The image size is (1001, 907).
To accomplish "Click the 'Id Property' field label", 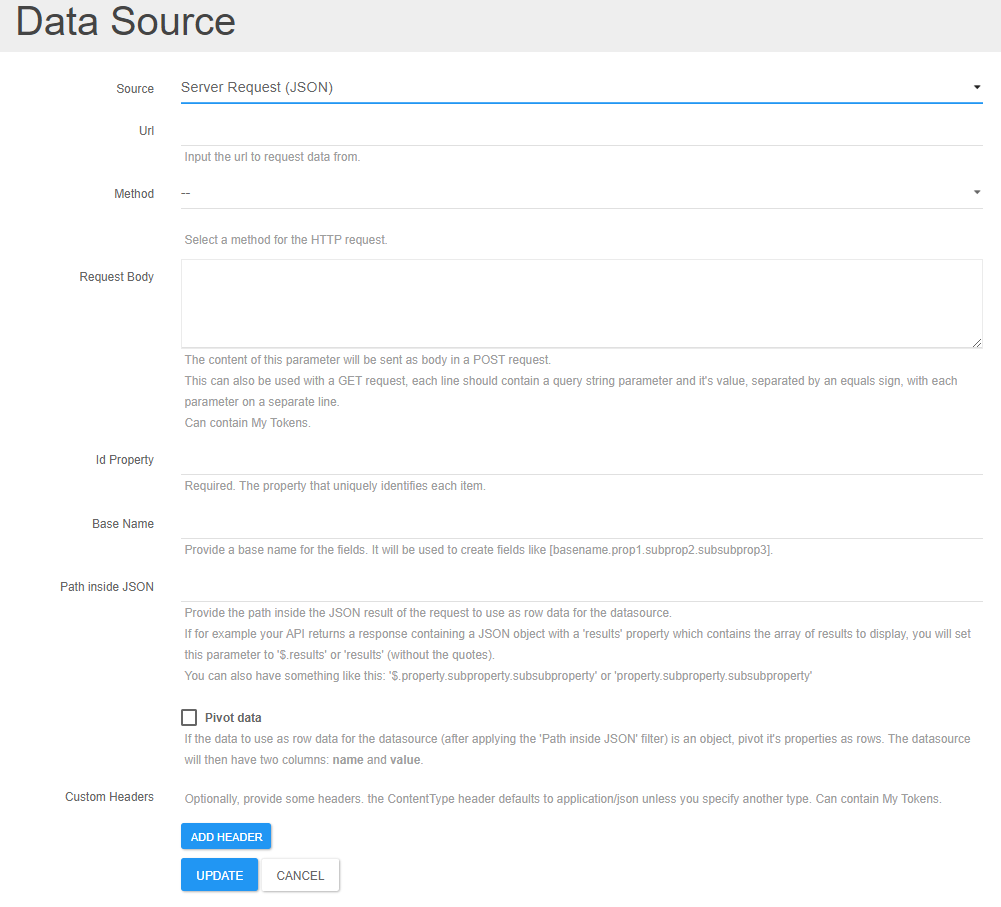I will coord(124,460).
